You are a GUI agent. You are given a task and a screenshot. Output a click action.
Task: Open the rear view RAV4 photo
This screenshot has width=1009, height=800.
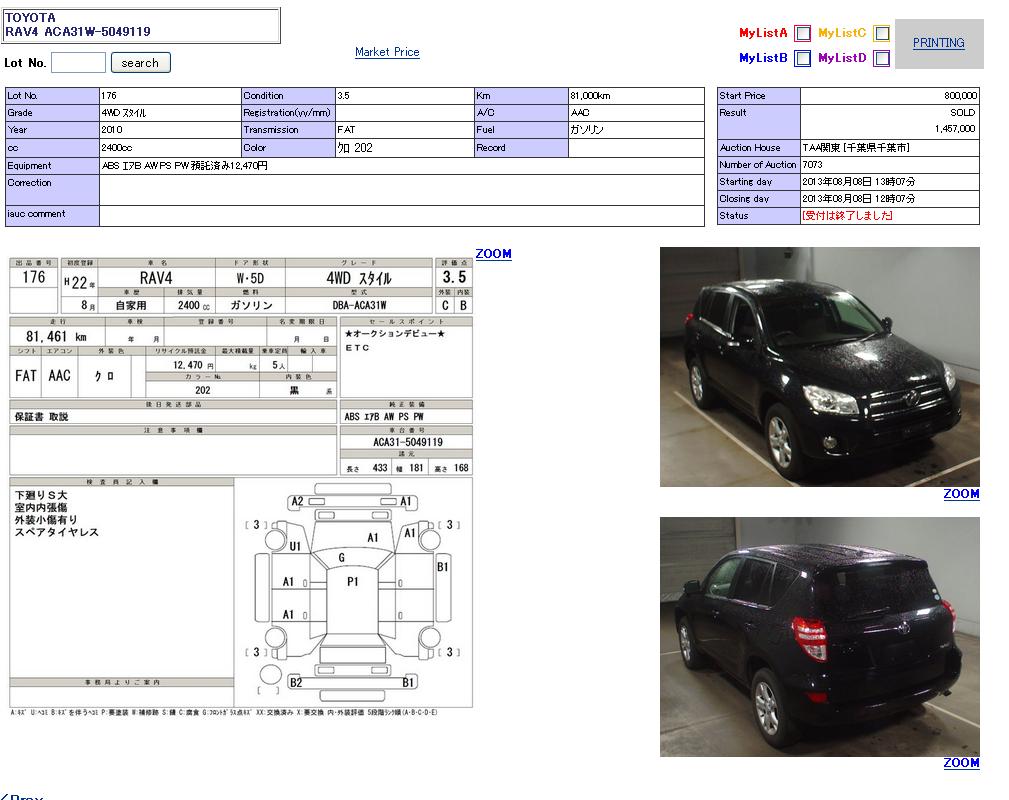(819, 636)
